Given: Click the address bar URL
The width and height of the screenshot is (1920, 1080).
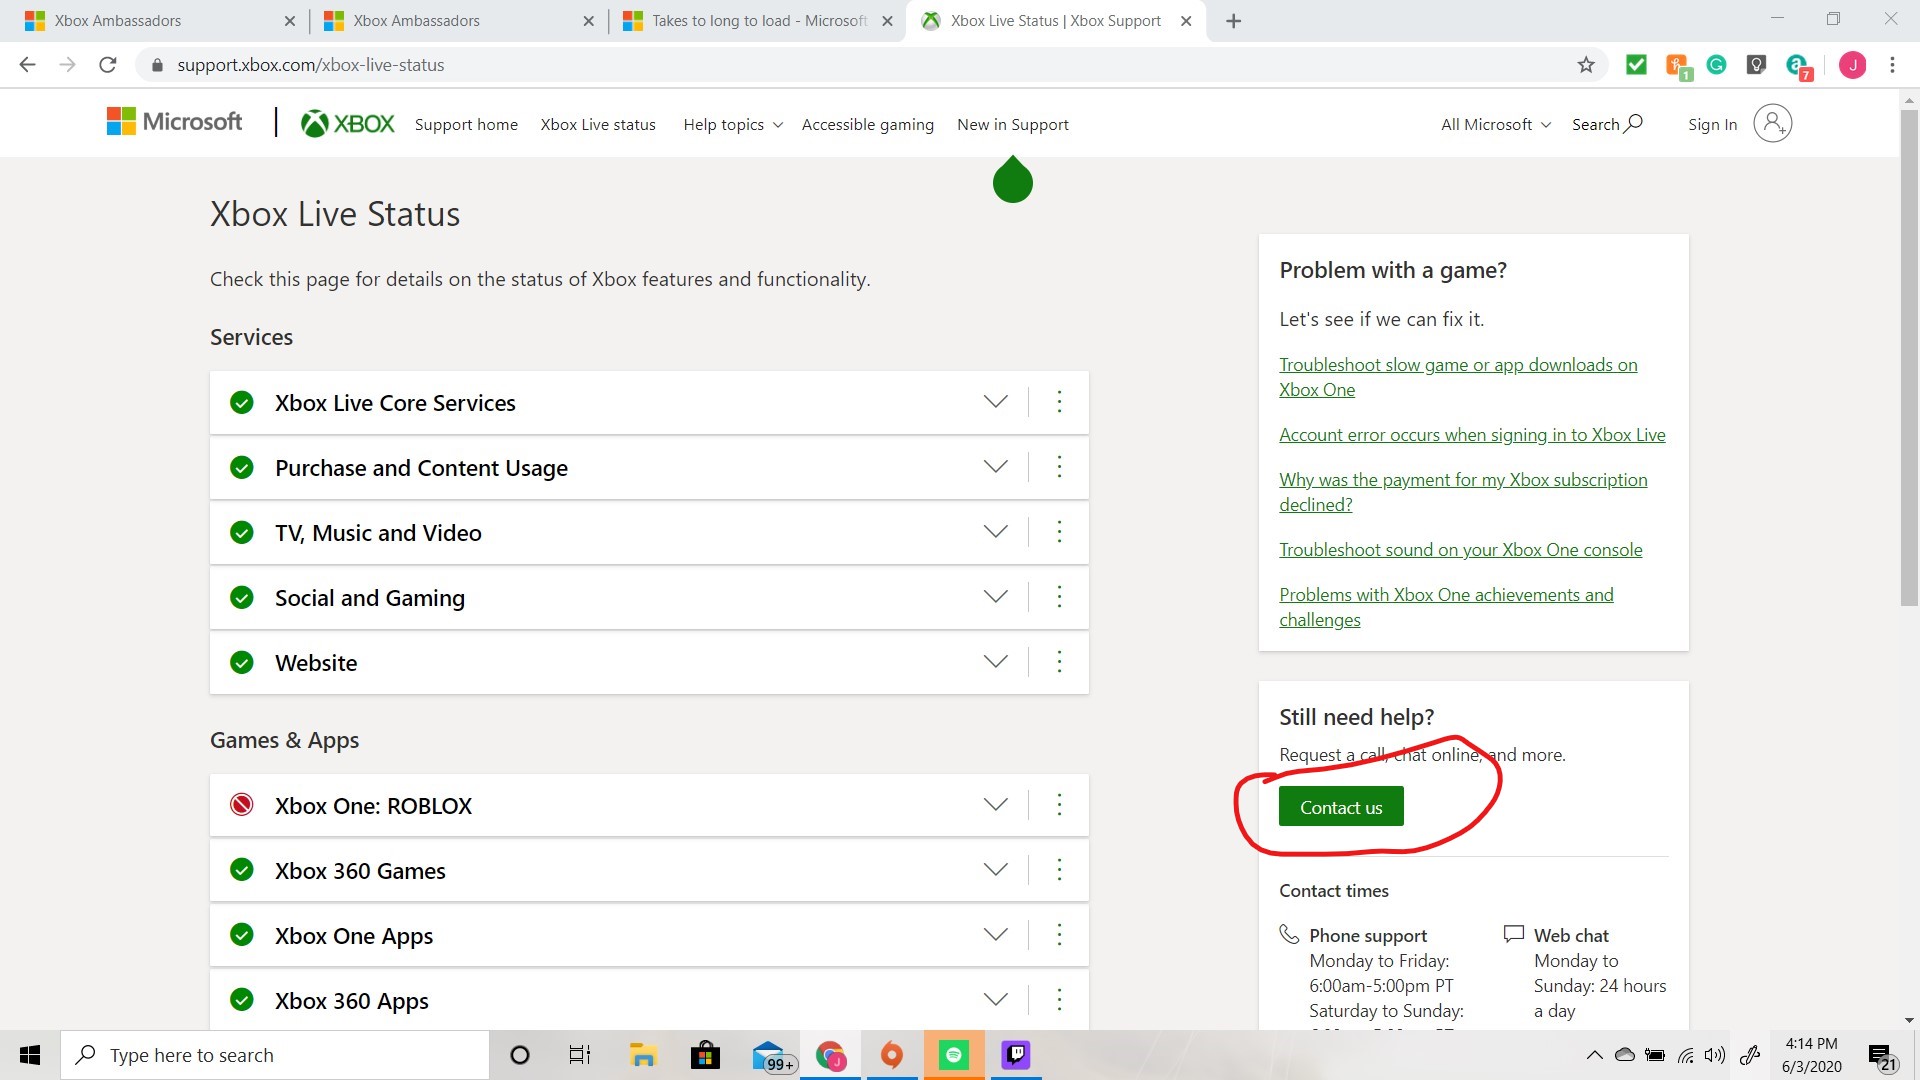Looking at the screenshot, I should click(311, 65).
